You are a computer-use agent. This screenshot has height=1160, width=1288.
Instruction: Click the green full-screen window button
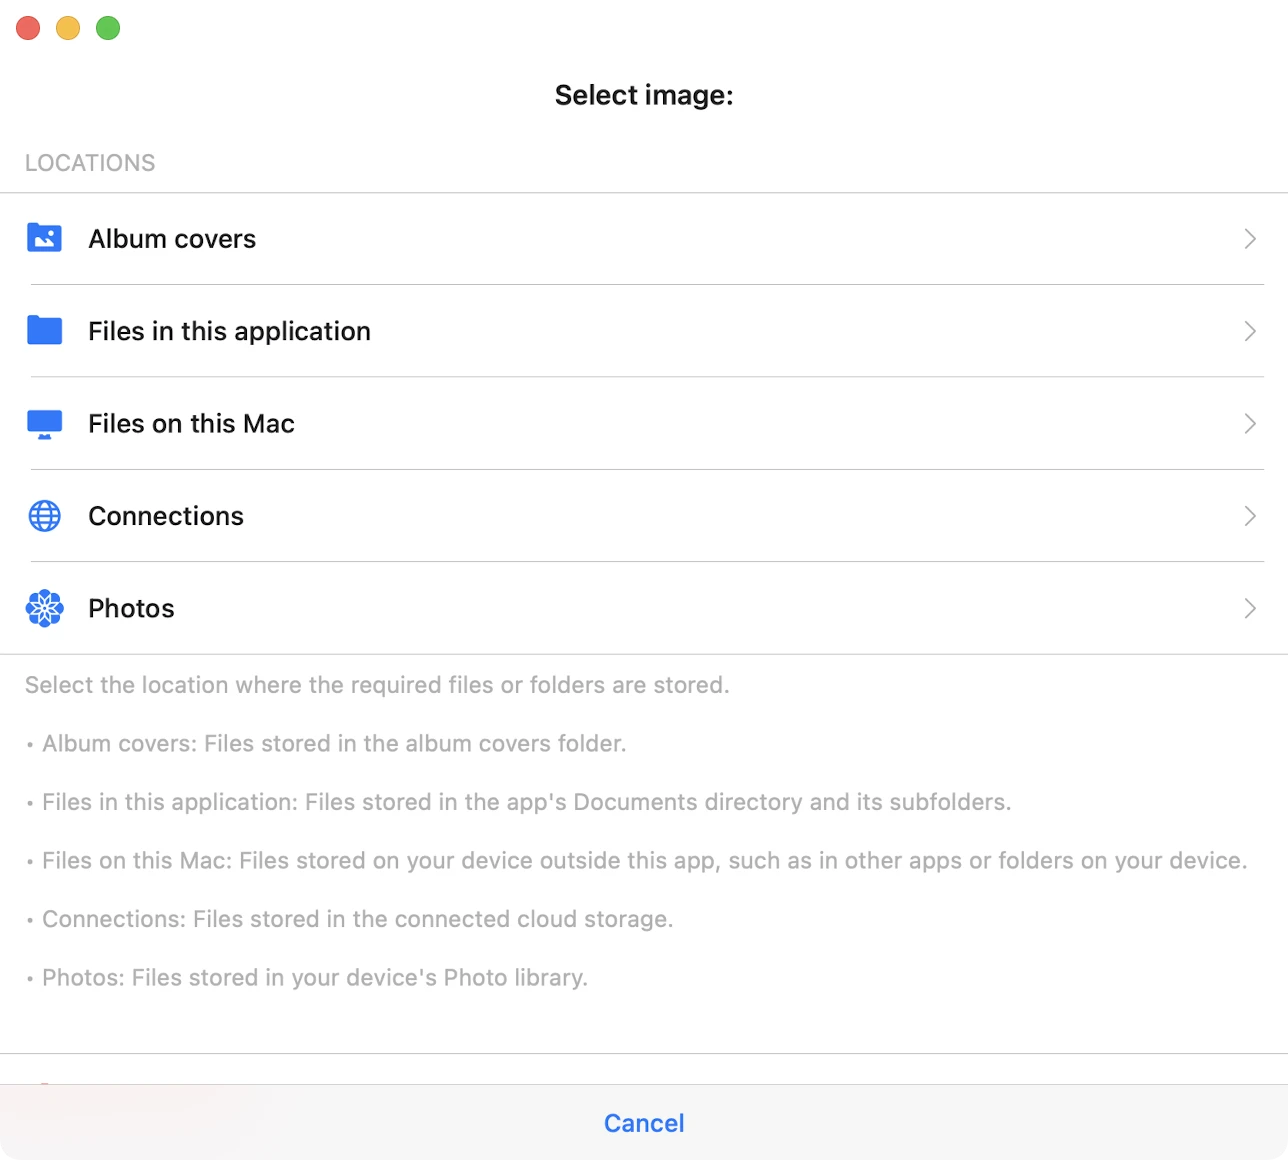coord(108,28)
